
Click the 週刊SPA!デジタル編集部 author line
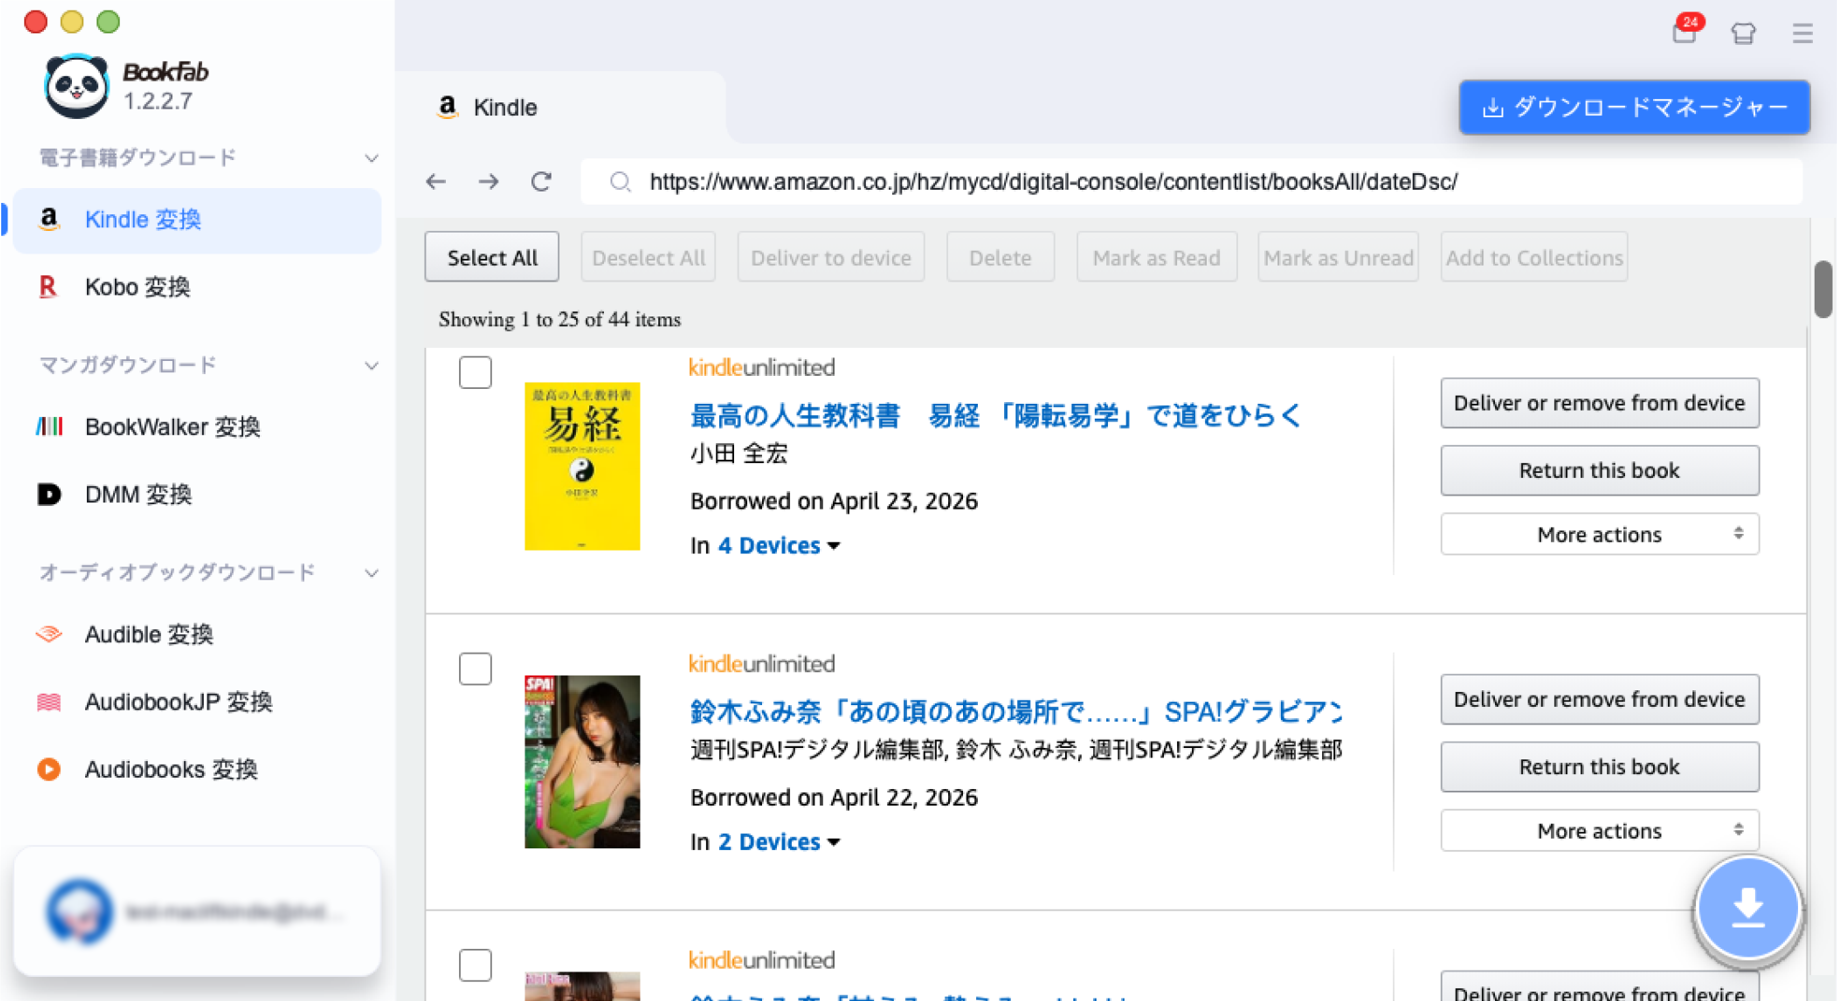coord(1016,750)
